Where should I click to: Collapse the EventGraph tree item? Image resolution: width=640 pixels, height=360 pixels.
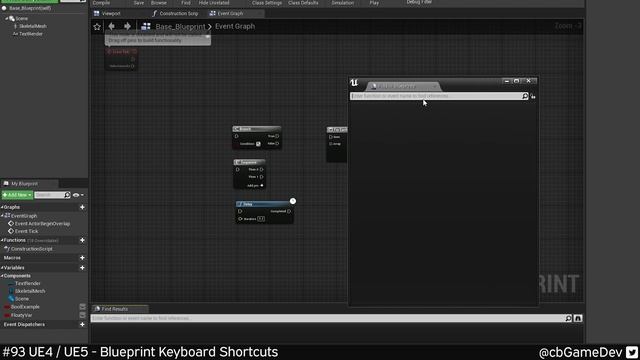tap(2, 216)
